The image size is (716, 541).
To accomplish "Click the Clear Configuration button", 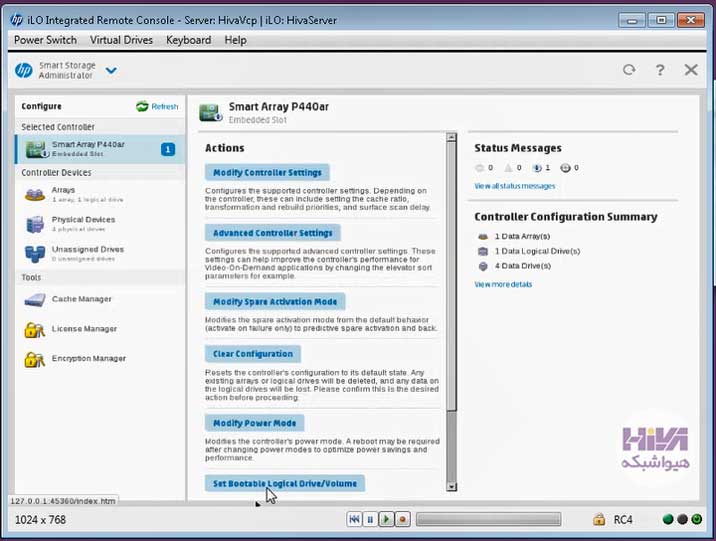I will 253,354.
